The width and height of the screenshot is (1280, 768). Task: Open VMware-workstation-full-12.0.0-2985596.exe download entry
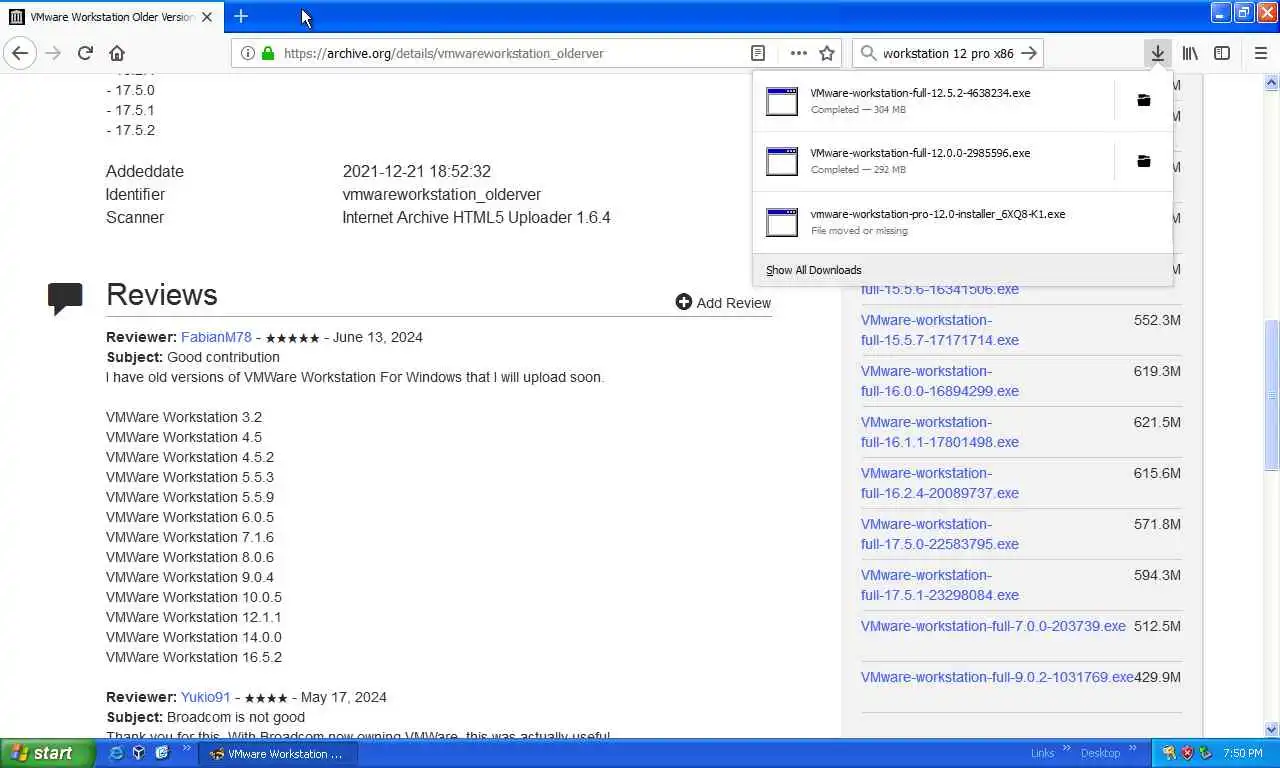click(x=934, y=161)
